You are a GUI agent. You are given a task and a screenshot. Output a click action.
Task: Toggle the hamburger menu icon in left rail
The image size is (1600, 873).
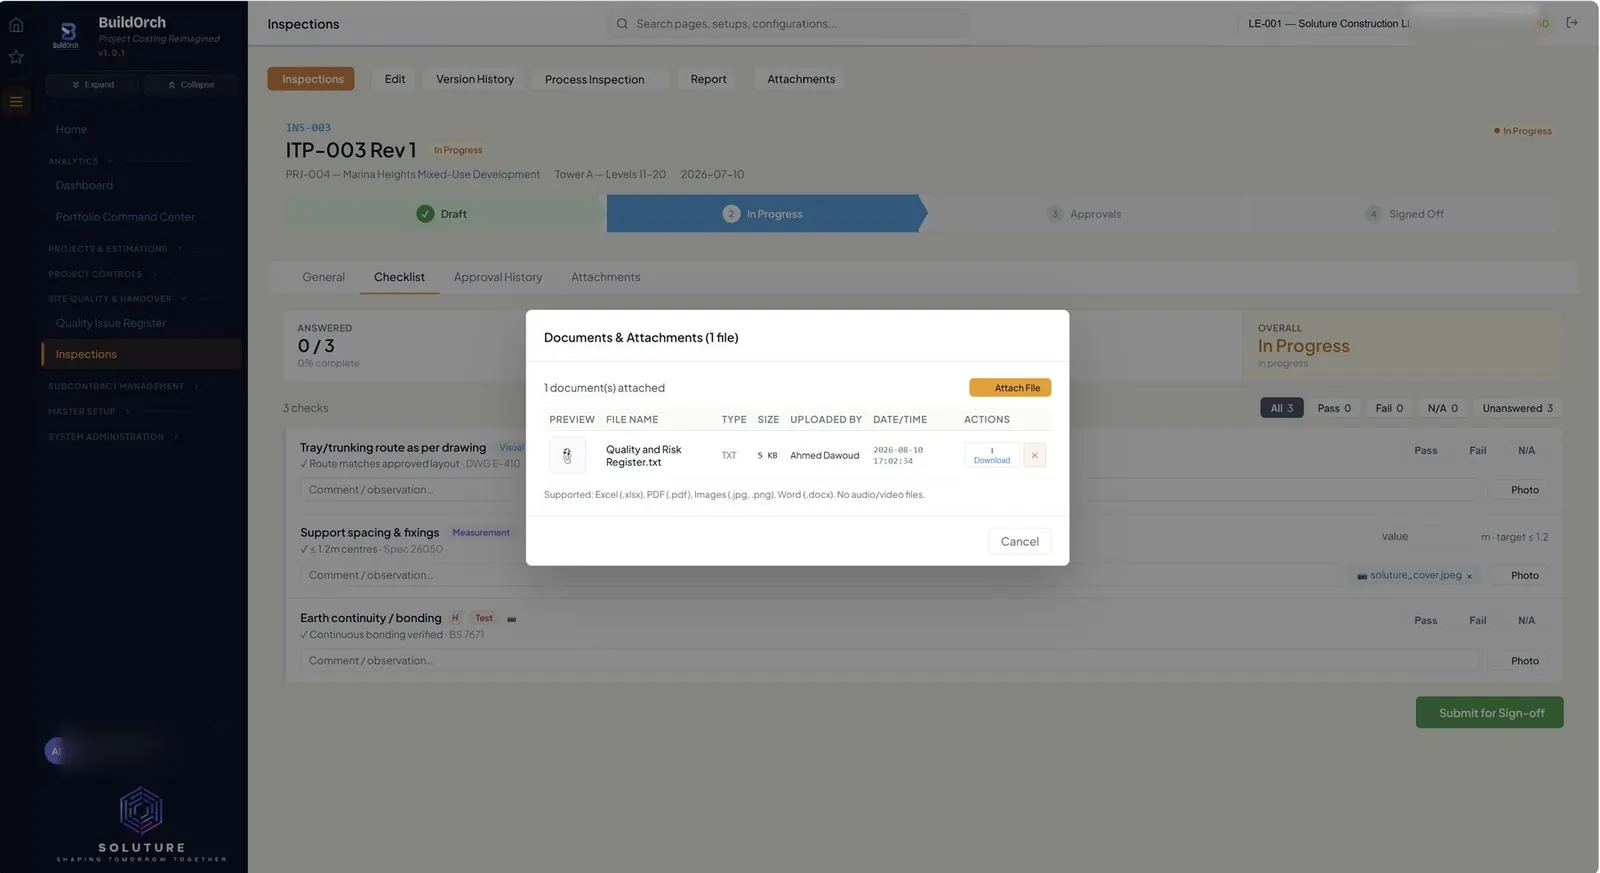coord(16,101)
